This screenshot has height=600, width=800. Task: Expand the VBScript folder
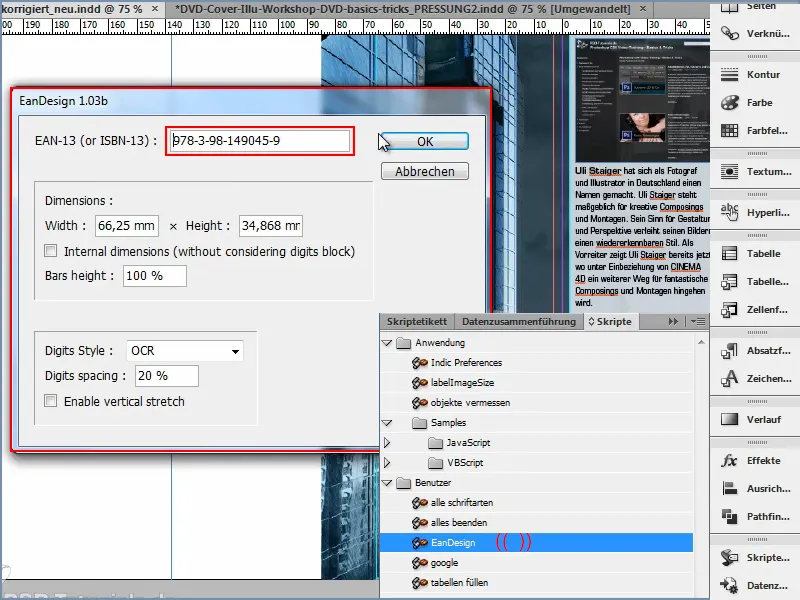click(x=387, y=463)
